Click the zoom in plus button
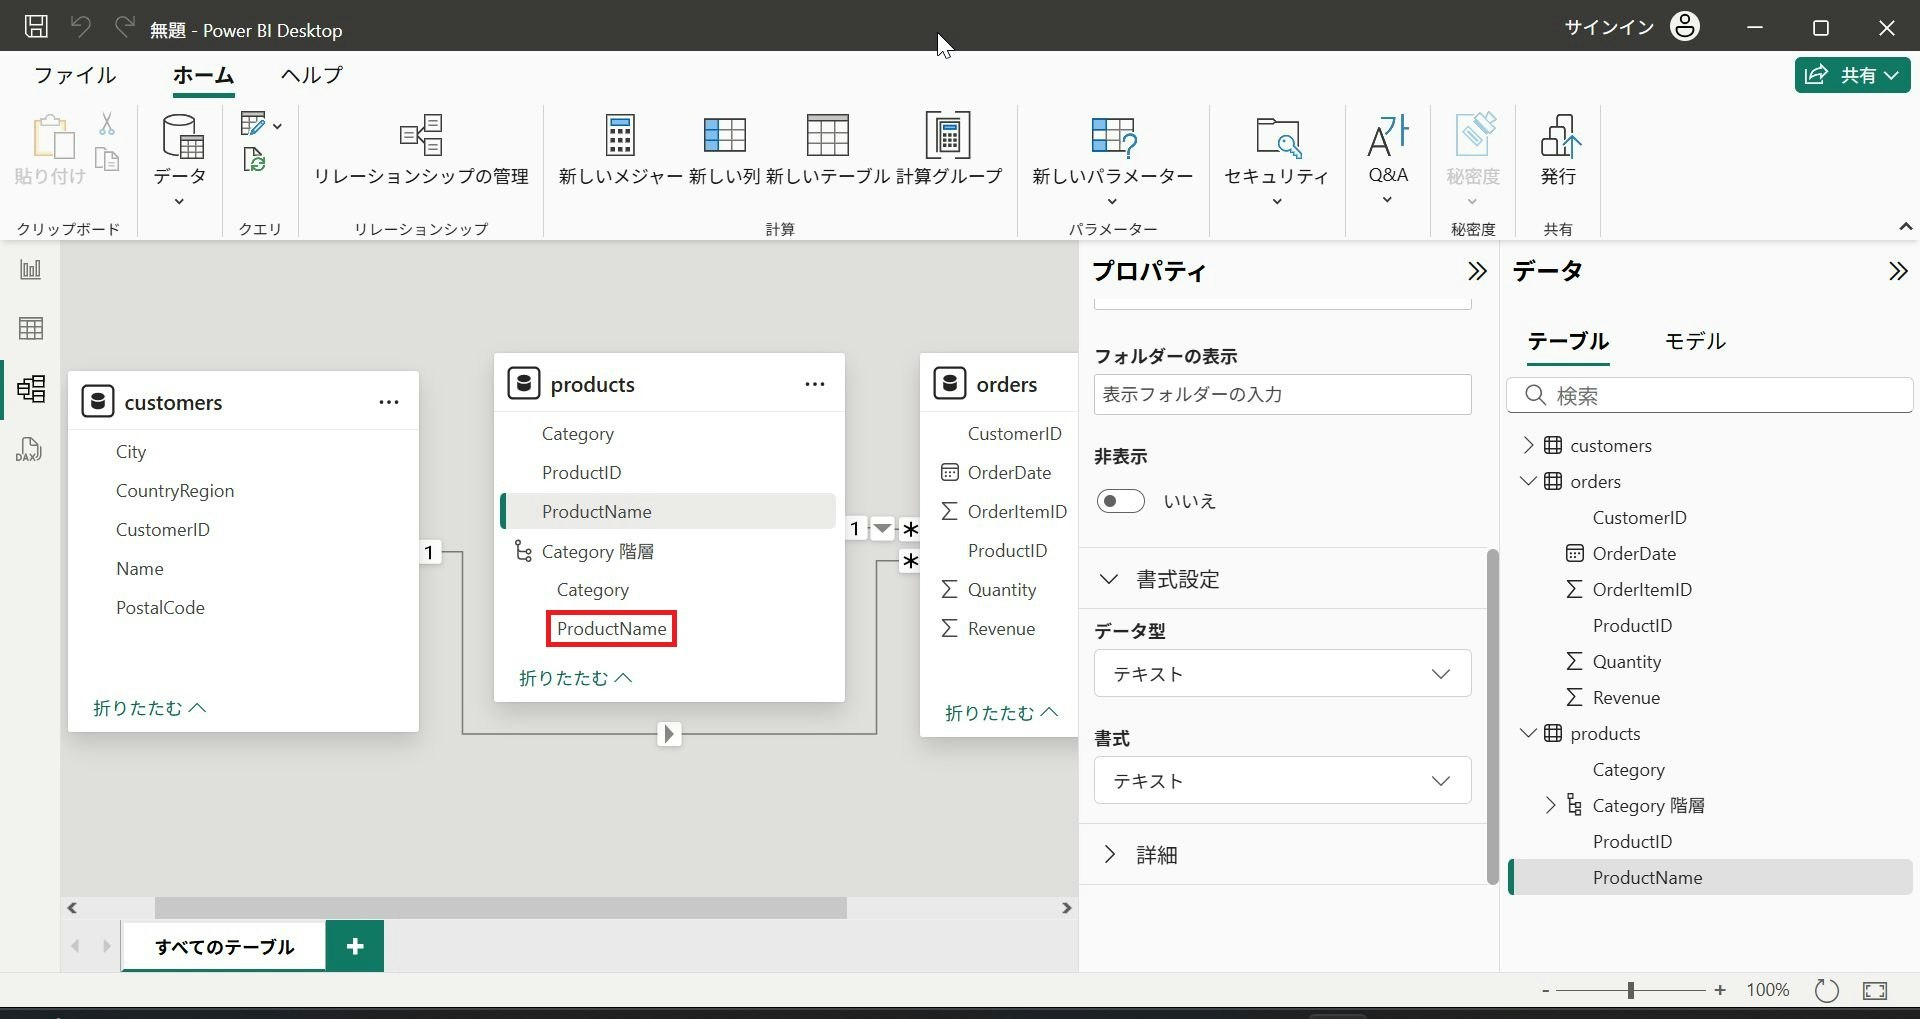 coord(1720,990)
